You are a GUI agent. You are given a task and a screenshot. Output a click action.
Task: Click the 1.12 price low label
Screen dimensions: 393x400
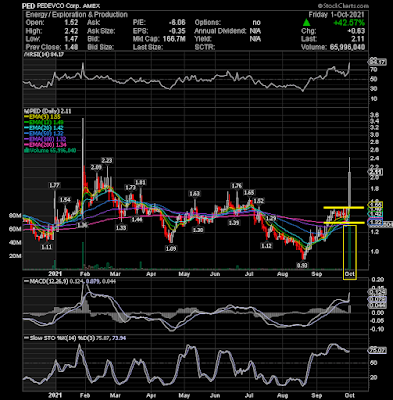[x=266, y=246]
